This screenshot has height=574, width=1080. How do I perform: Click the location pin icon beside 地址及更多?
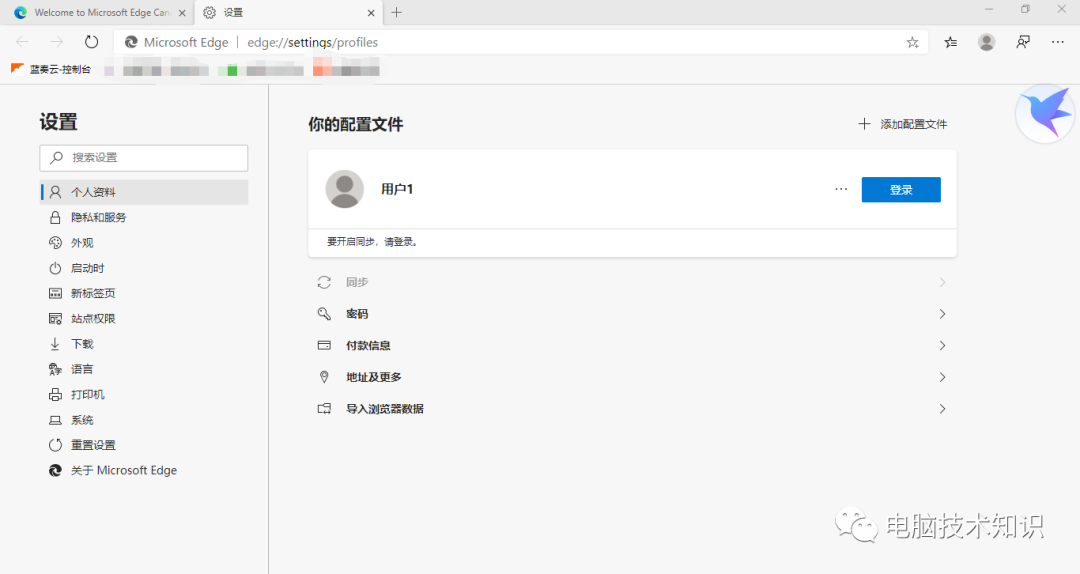click(324, 377)
